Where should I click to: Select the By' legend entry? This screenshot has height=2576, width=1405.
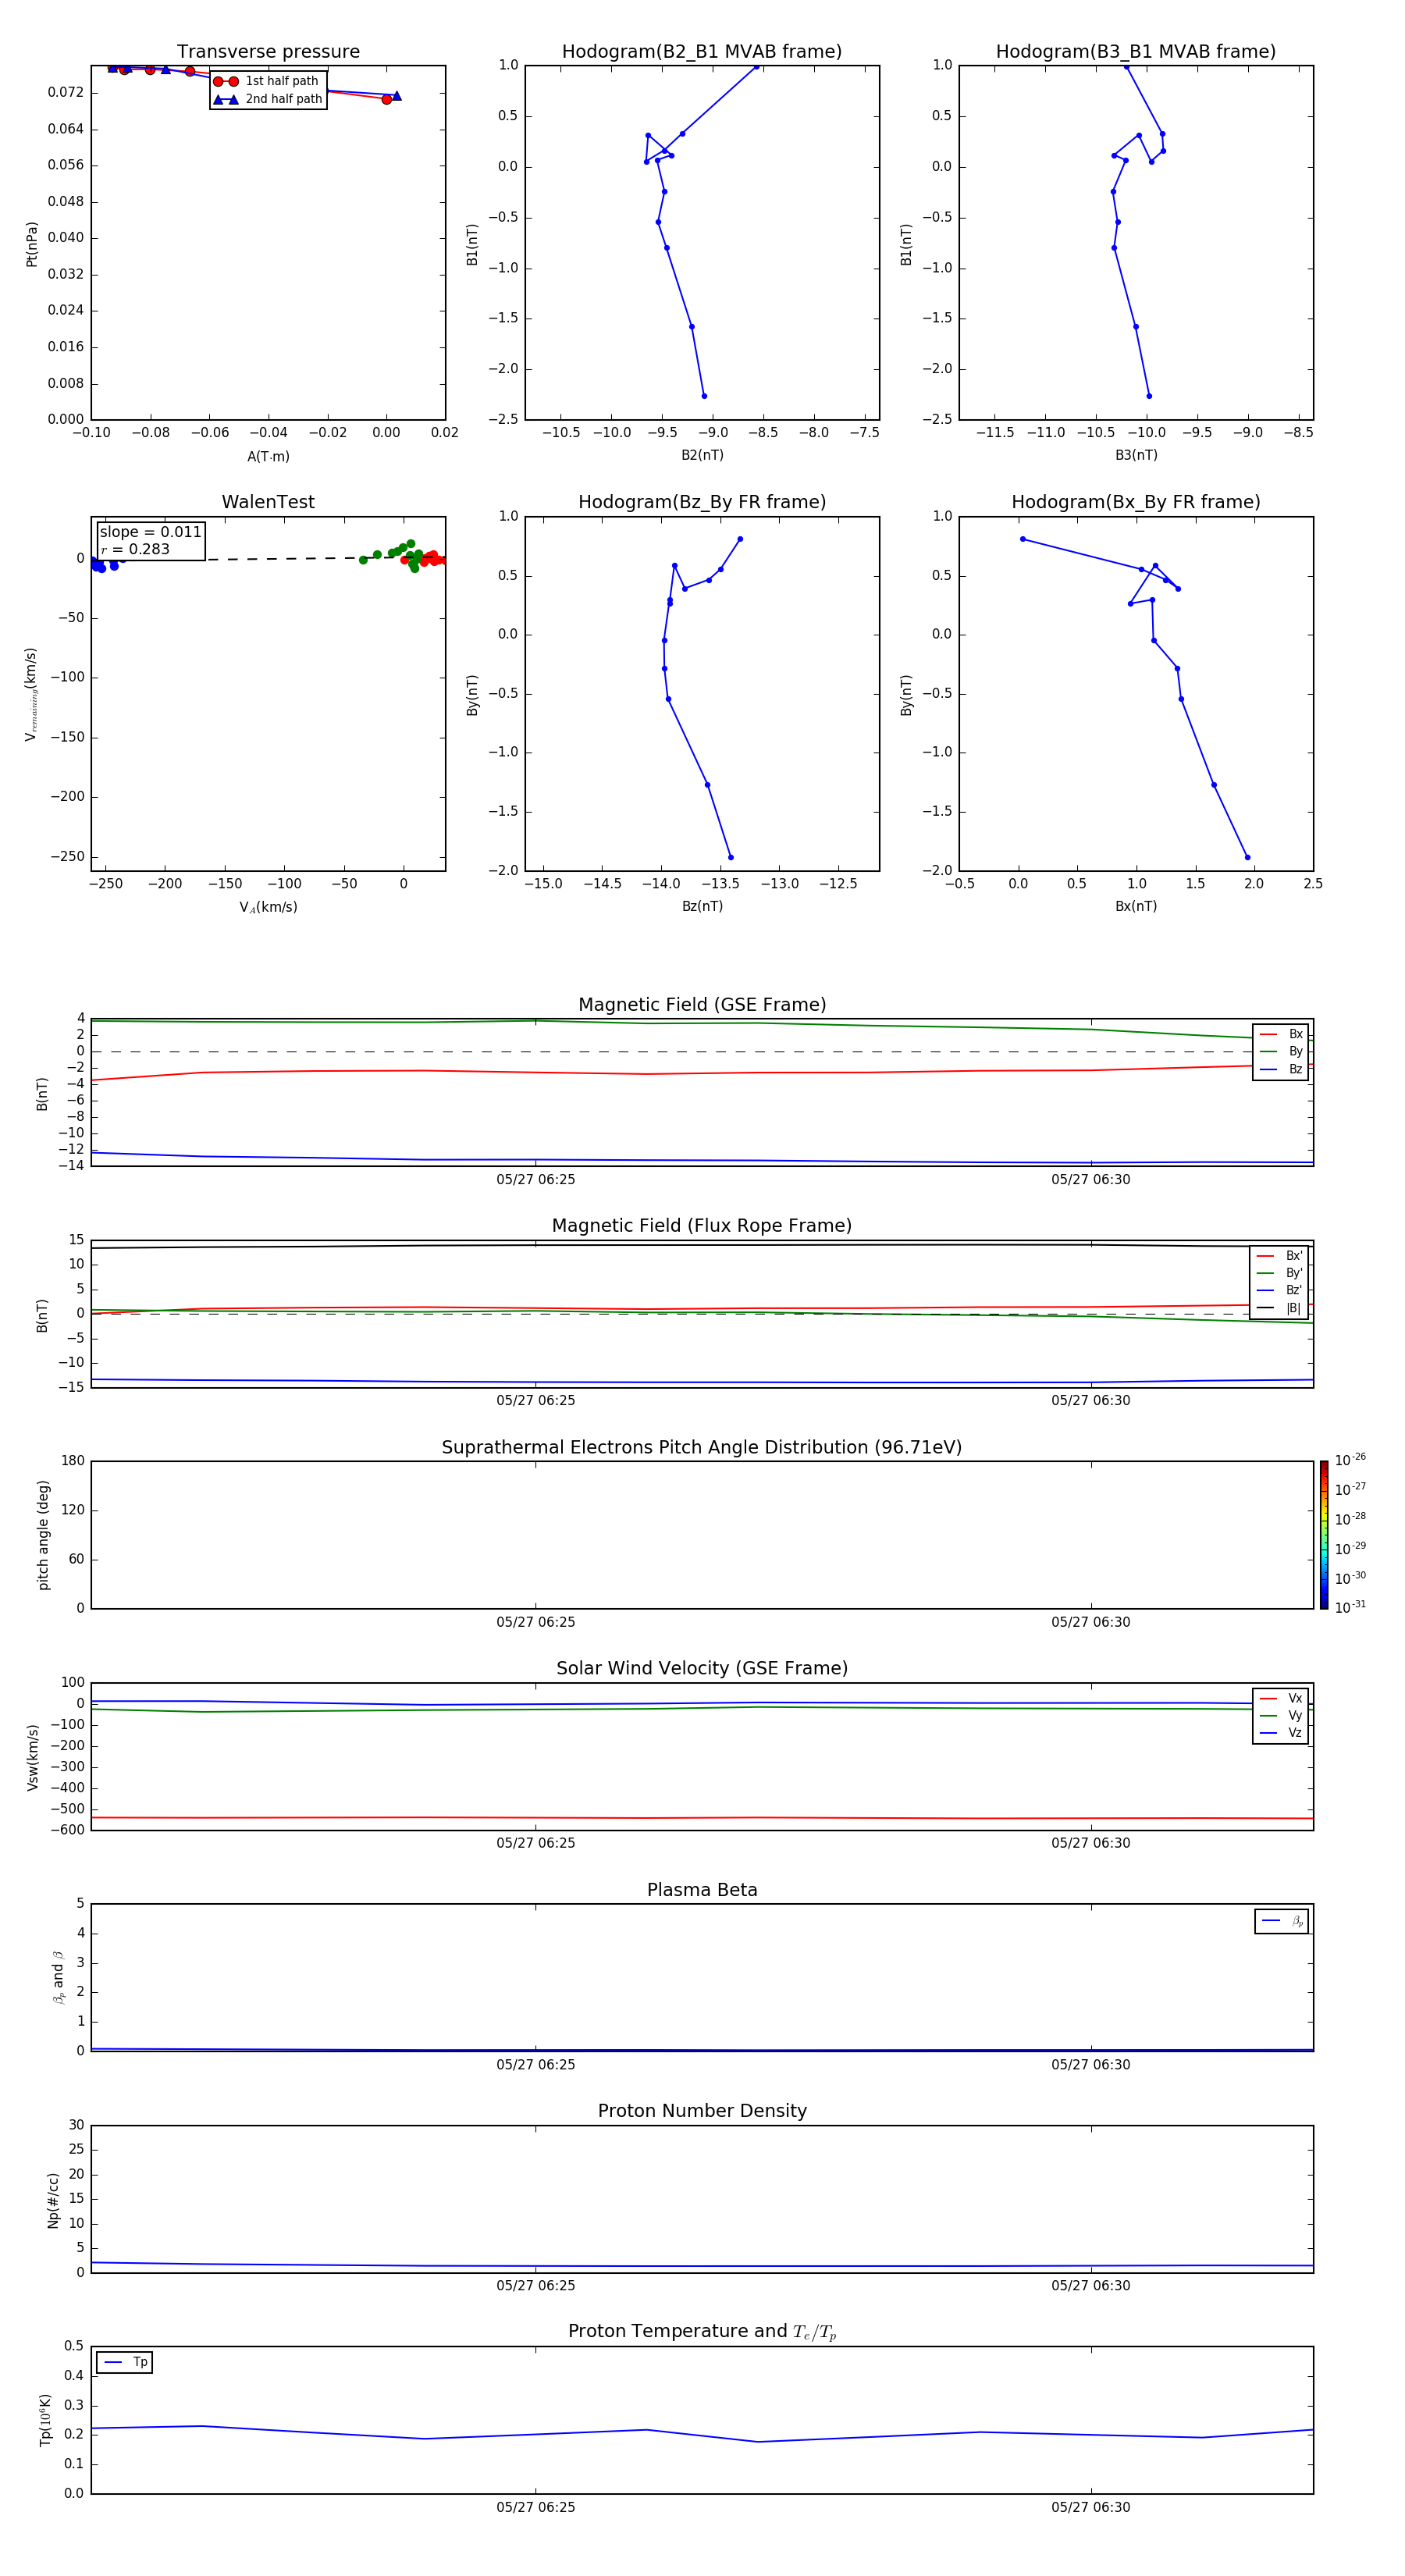pos(1280,1273)
